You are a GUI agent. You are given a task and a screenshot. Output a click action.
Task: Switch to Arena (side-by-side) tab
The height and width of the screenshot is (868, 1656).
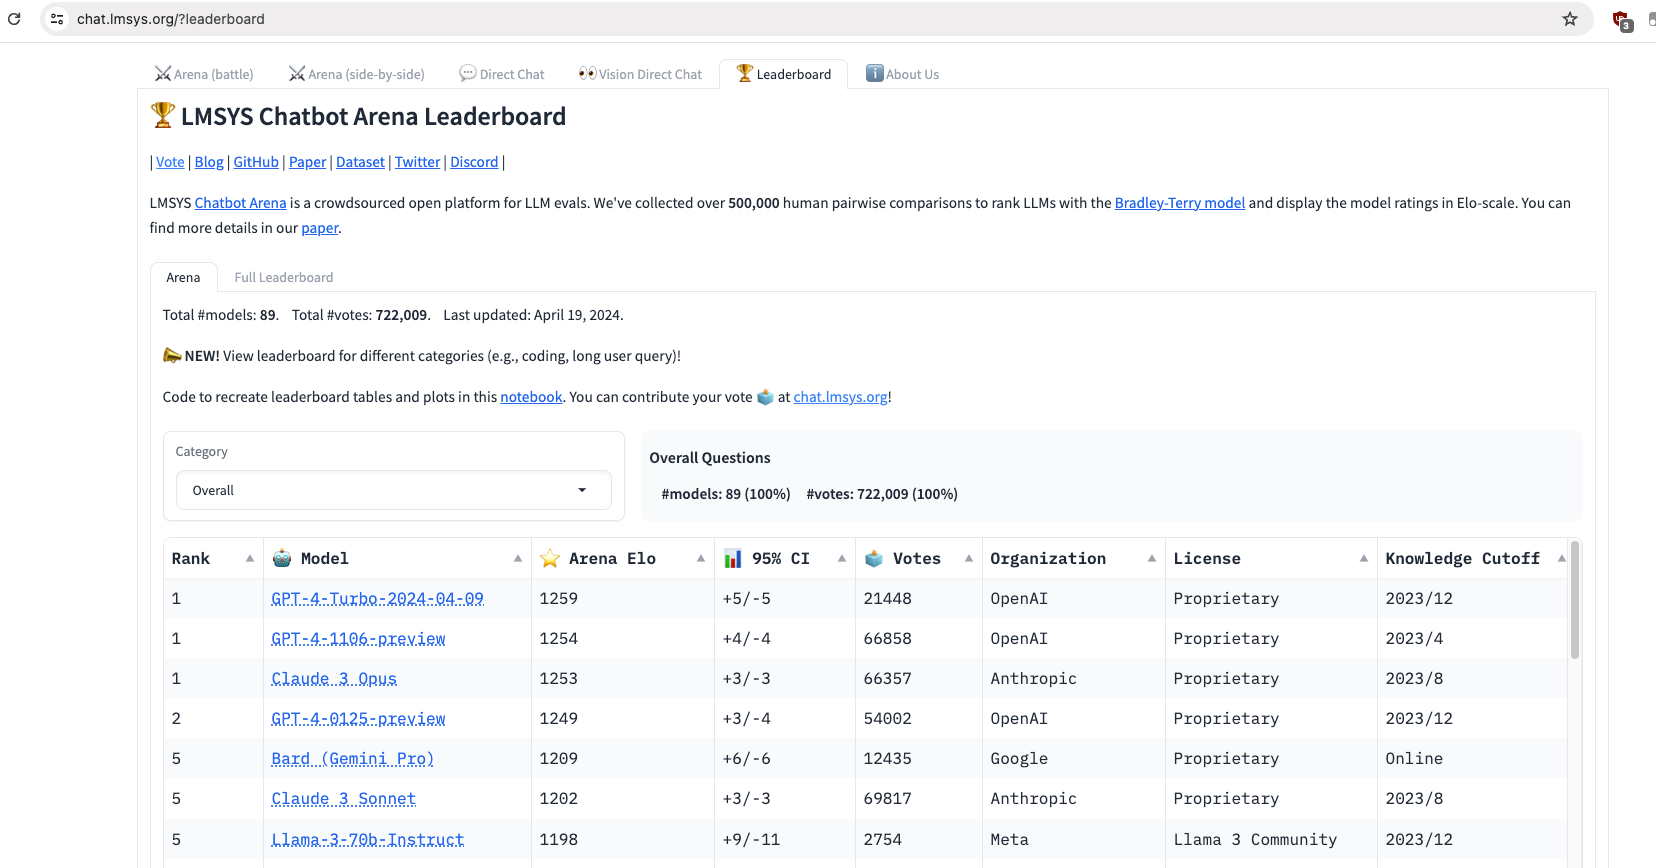click(357, 74)
